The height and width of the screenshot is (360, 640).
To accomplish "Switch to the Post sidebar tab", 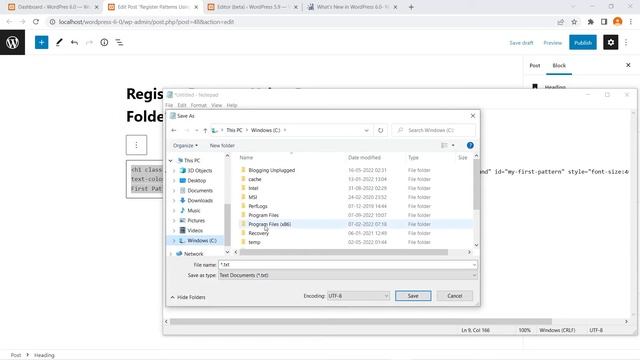I will point(535,65).
